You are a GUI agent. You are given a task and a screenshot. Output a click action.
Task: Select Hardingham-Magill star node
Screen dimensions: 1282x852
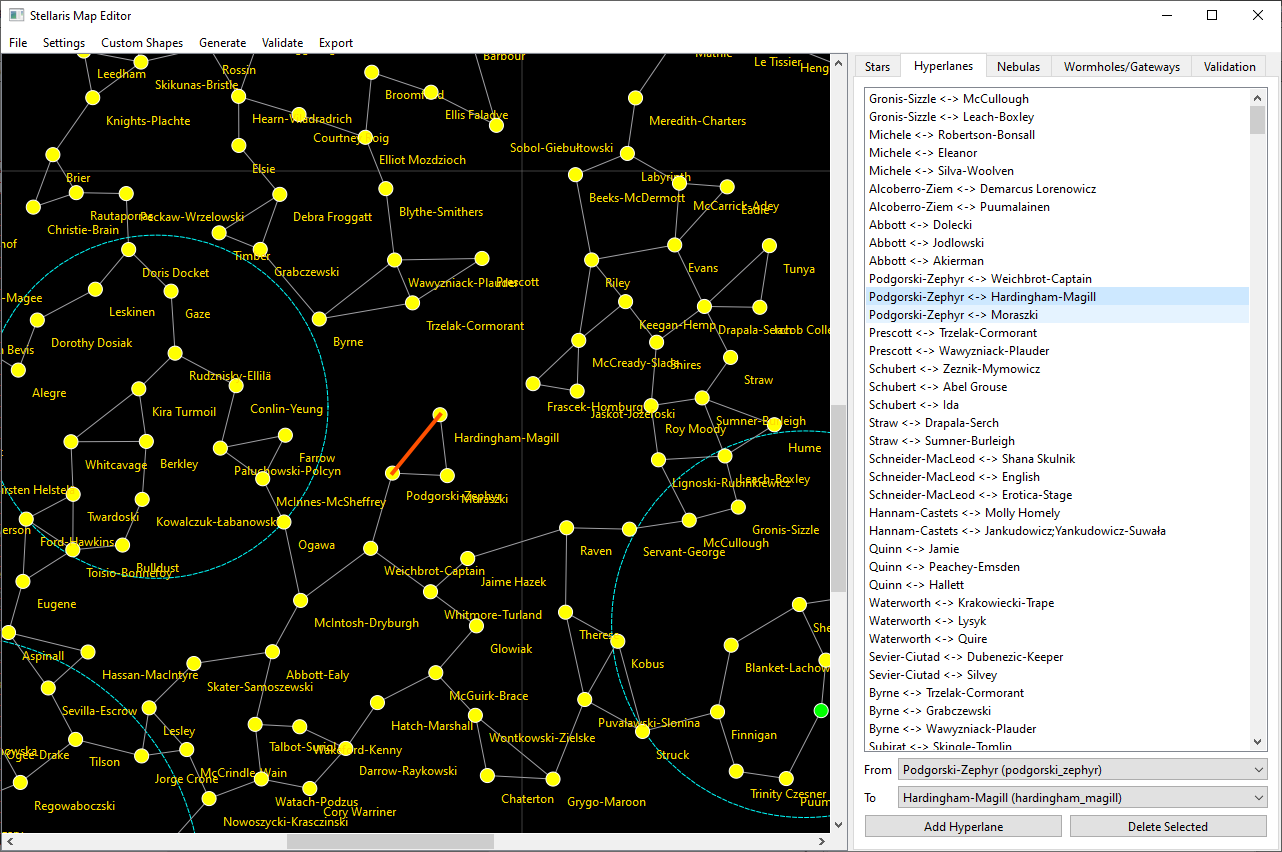pyautogui.click(x=440, y=414)
